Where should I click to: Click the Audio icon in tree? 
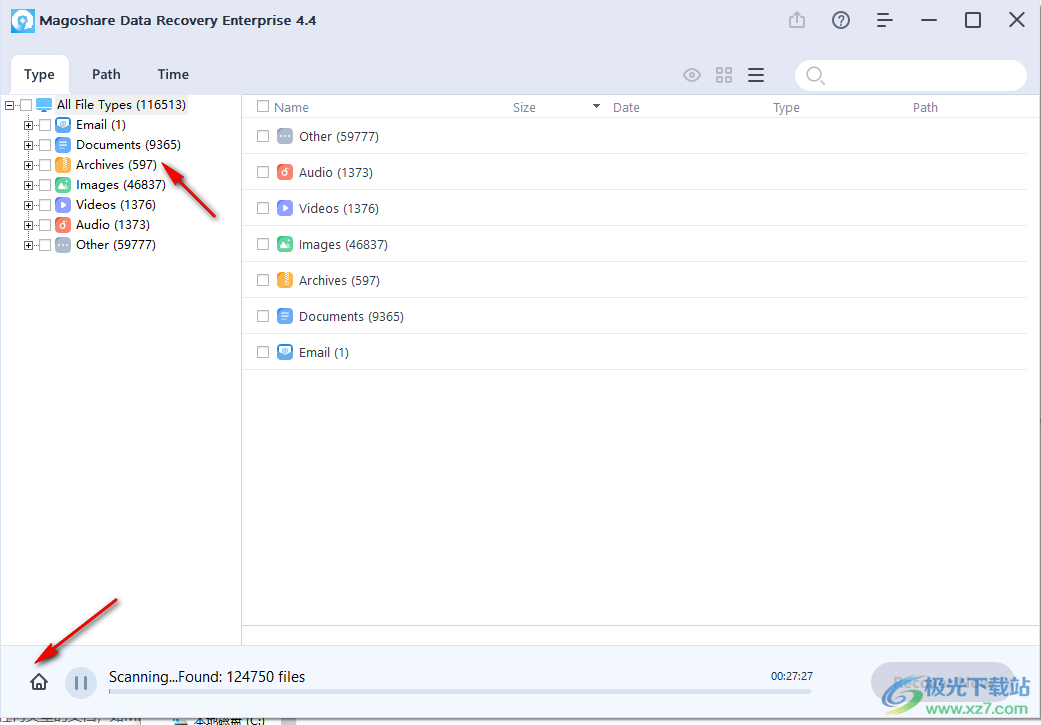[x=63, y=224]
